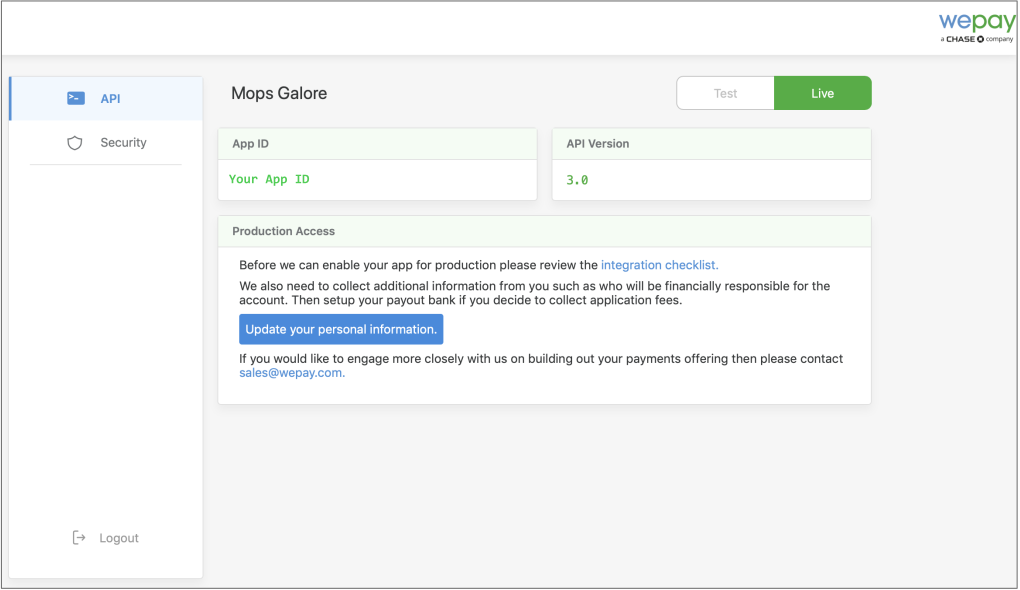Image resolution: width=1020 pixels, height=590 pixels.
Task: Go to the Security sidebar menu label
Action: (123, 143)
